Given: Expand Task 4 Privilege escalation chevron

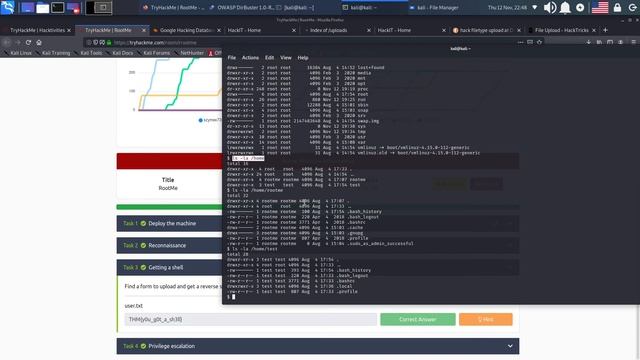Looking at the screenshot, I should [510, 346].
